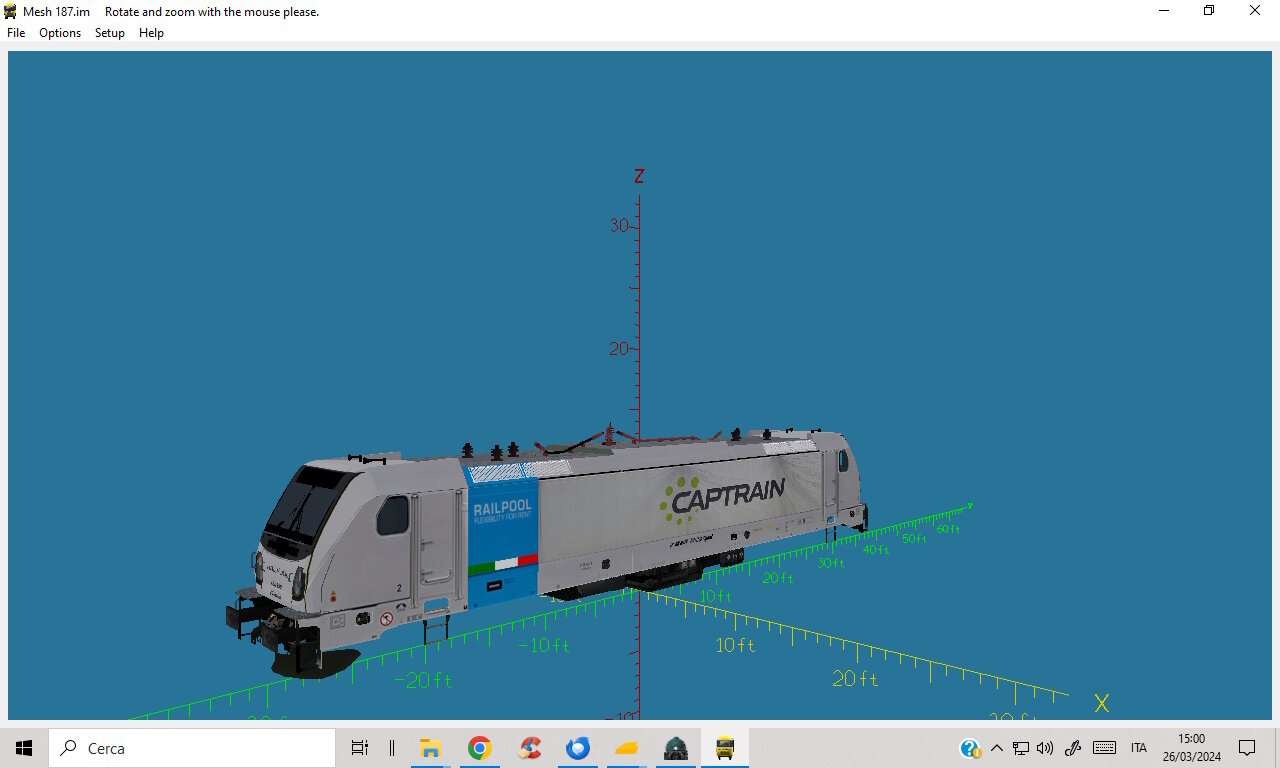Click the Cerca search box in taskbar
The image size is (1280, 768).
tap(192, 748)
